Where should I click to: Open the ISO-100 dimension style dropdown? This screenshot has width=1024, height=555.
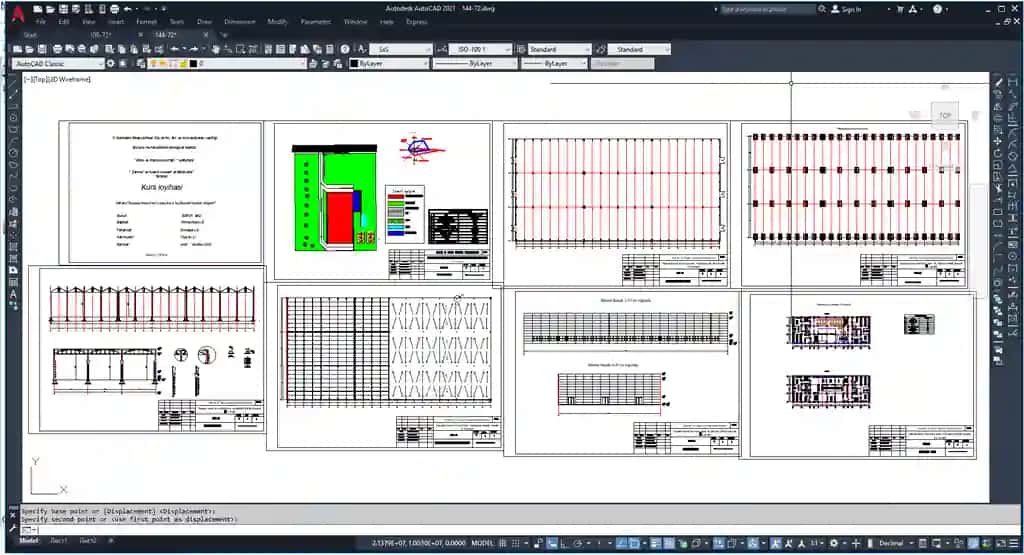pos(481,49)
